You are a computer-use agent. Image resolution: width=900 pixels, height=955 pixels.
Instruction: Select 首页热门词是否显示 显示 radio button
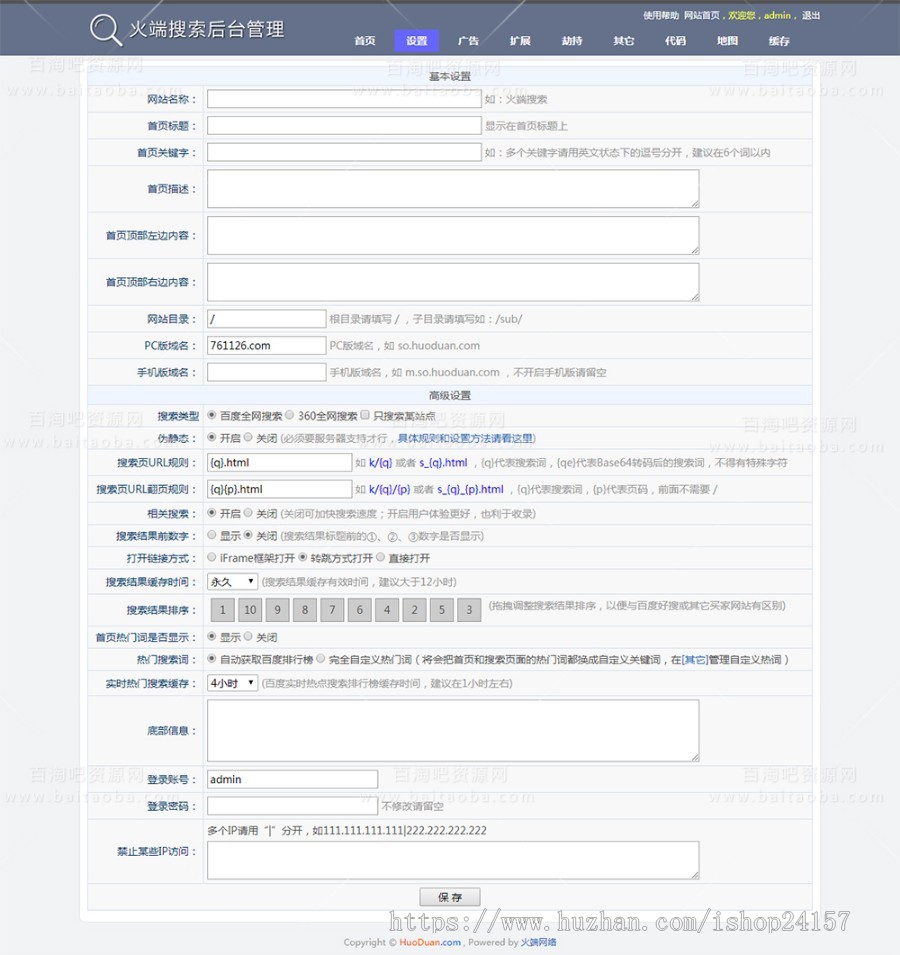[x=212, y=636]
